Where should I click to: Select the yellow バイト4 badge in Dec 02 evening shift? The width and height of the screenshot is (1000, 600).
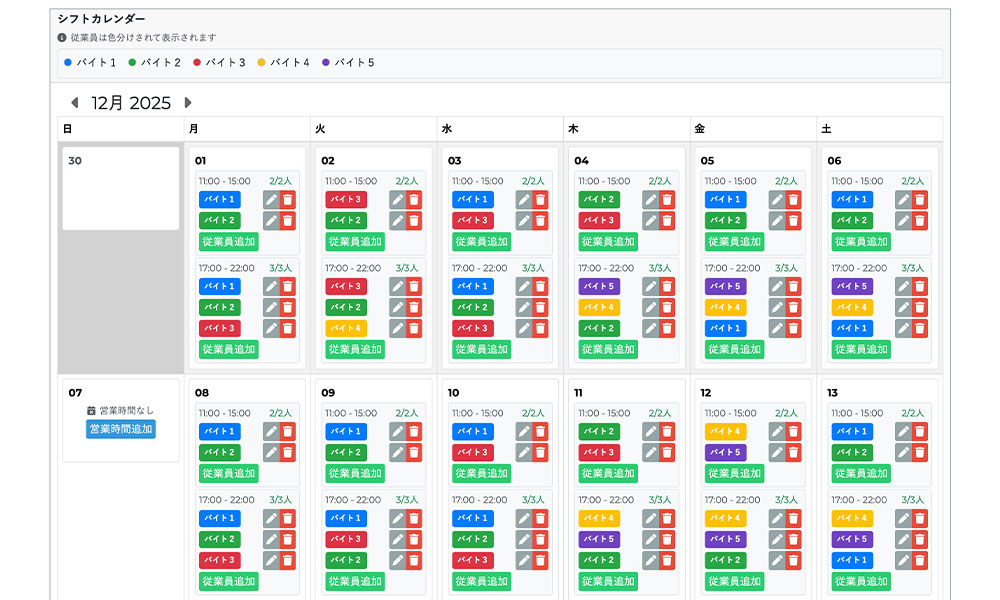346,328
